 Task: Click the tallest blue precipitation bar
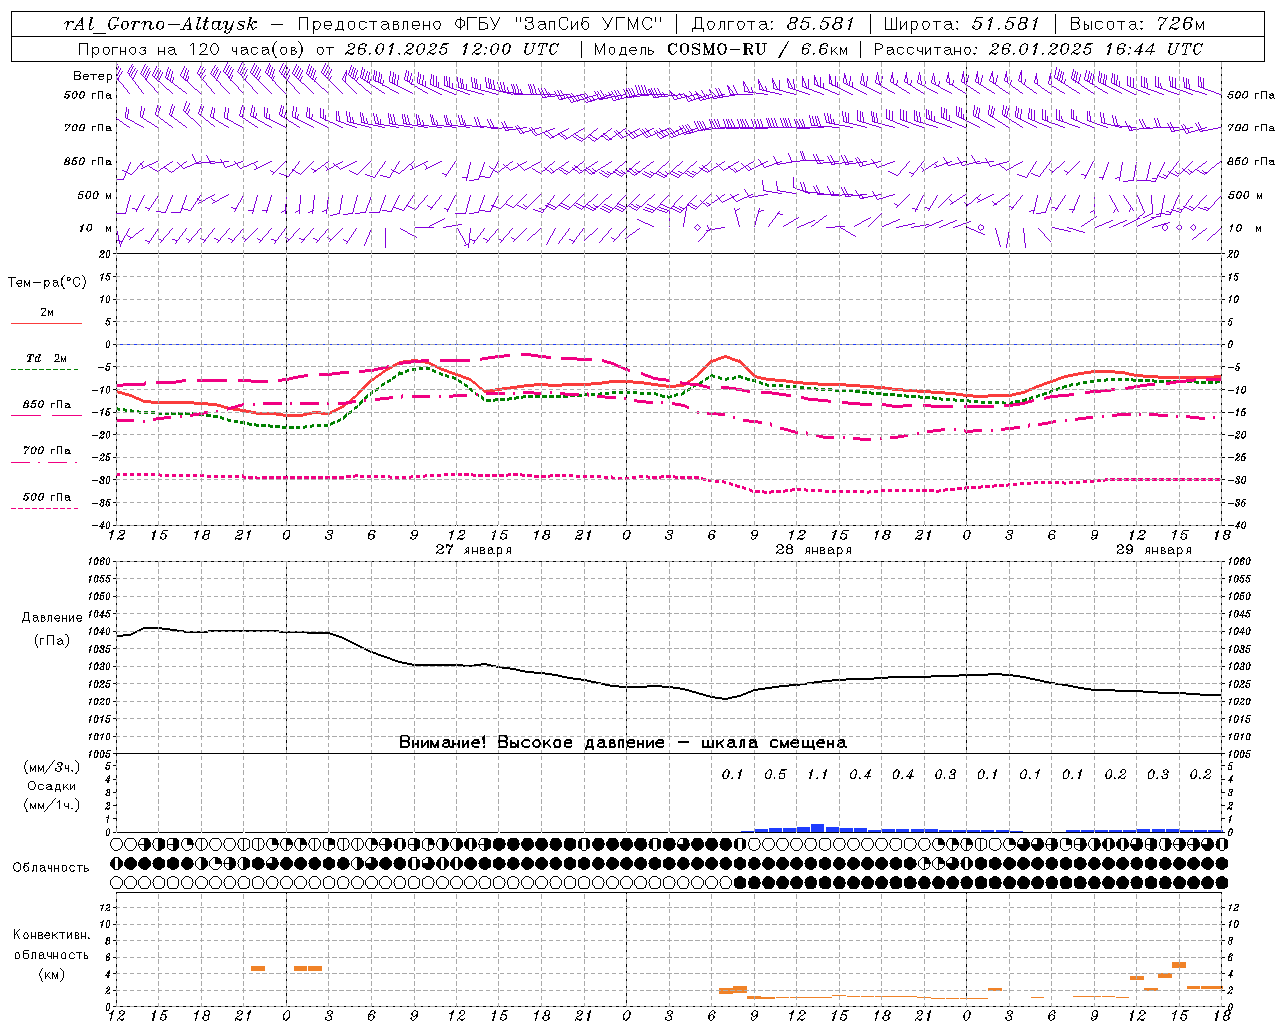click(817, 828)
